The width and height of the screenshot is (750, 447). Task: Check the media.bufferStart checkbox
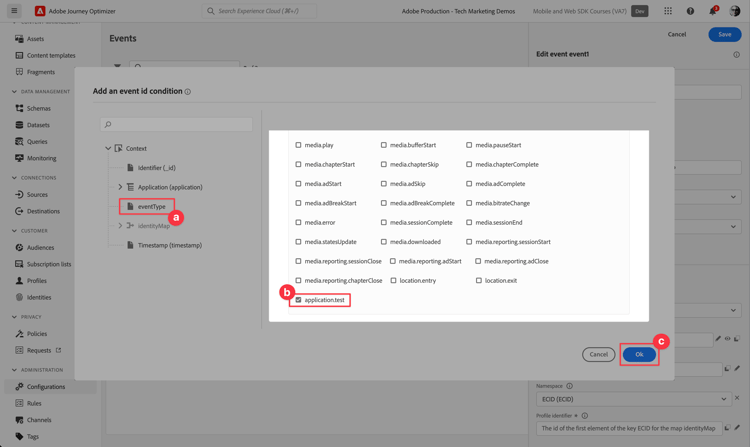point(384,145)
